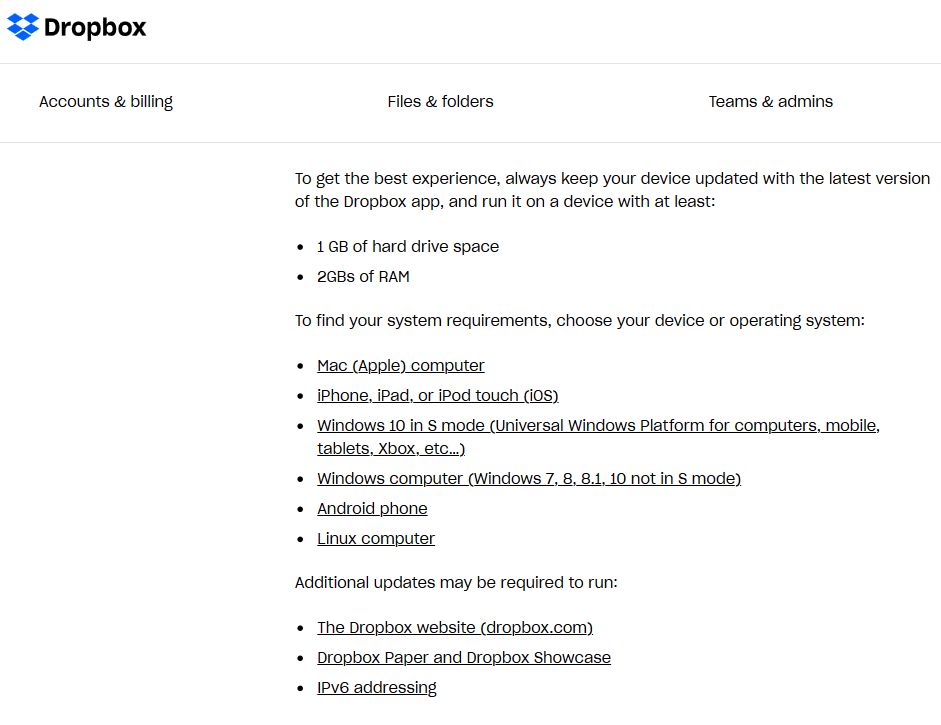Click the Windows computer (Windows 7, 8, 8.1) link
Screen dimensions: 941x725
pos(528,479)
